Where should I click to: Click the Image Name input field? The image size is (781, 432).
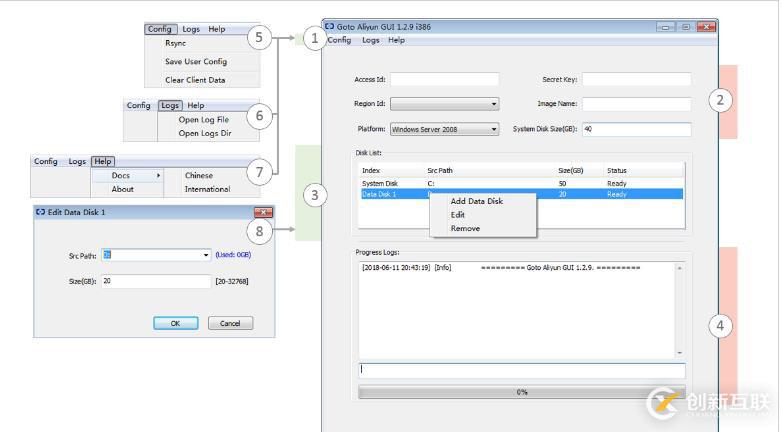coord(637,104)
